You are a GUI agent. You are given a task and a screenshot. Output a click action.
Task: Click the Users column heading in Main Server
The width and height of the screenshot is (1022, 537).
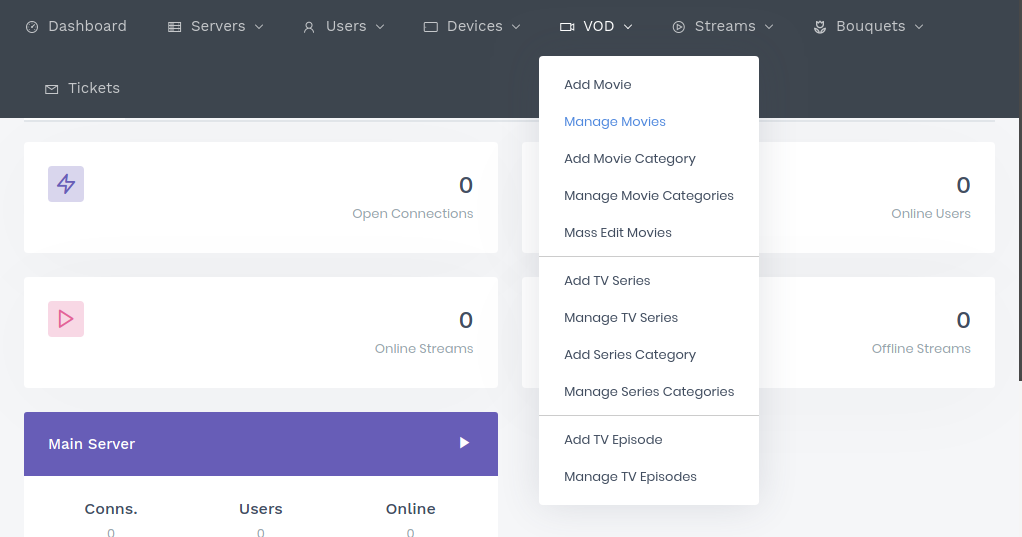261,509
